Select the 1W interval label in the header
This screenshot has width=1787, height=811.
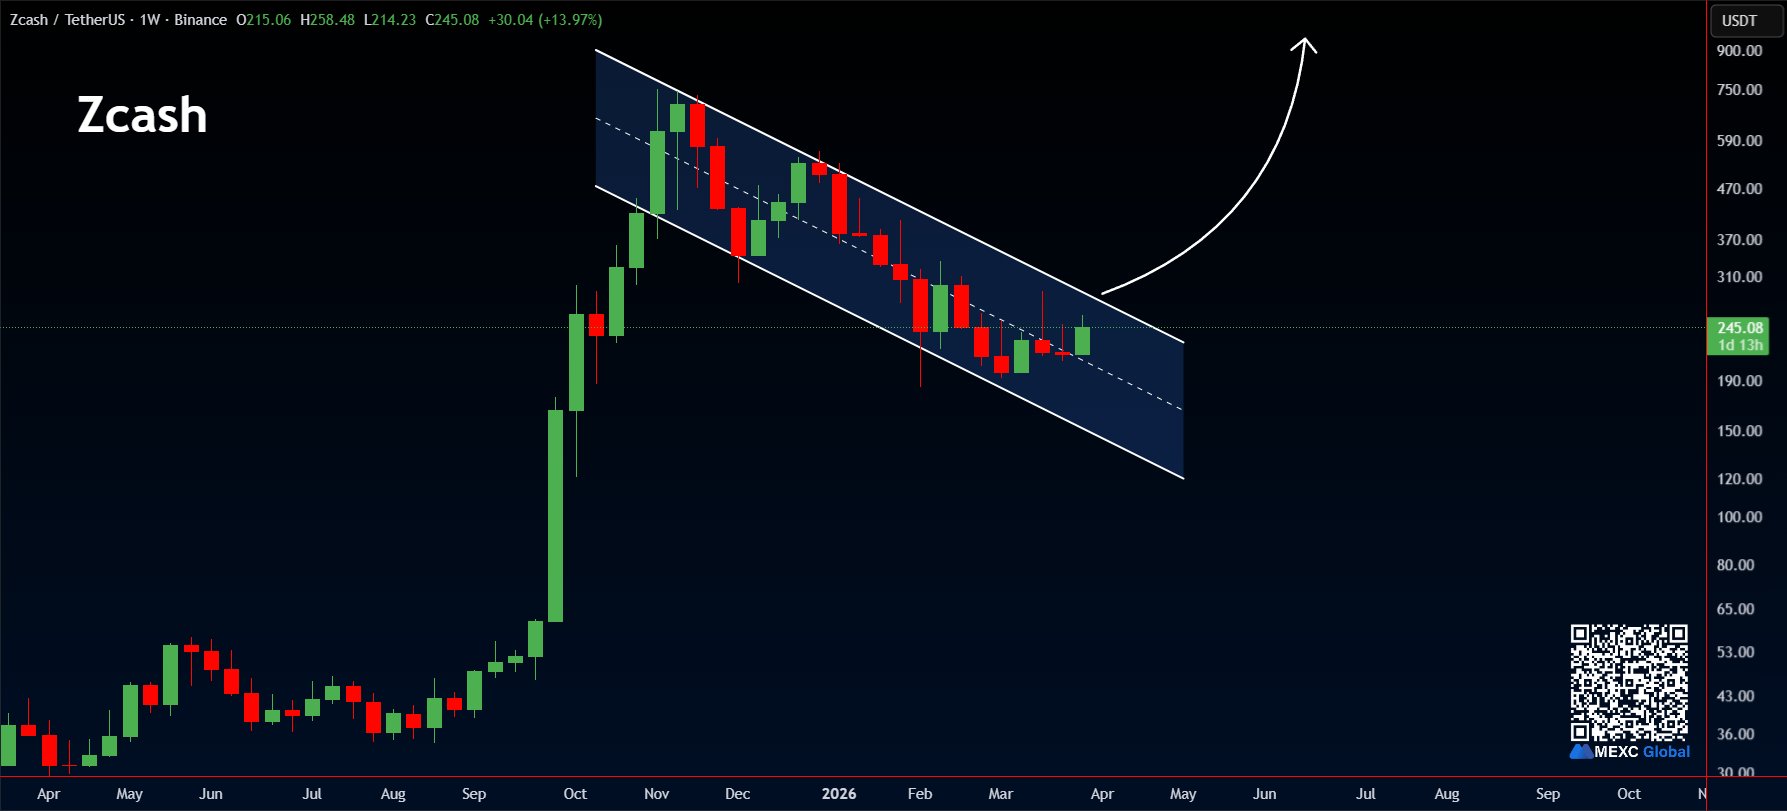[150, 20]
